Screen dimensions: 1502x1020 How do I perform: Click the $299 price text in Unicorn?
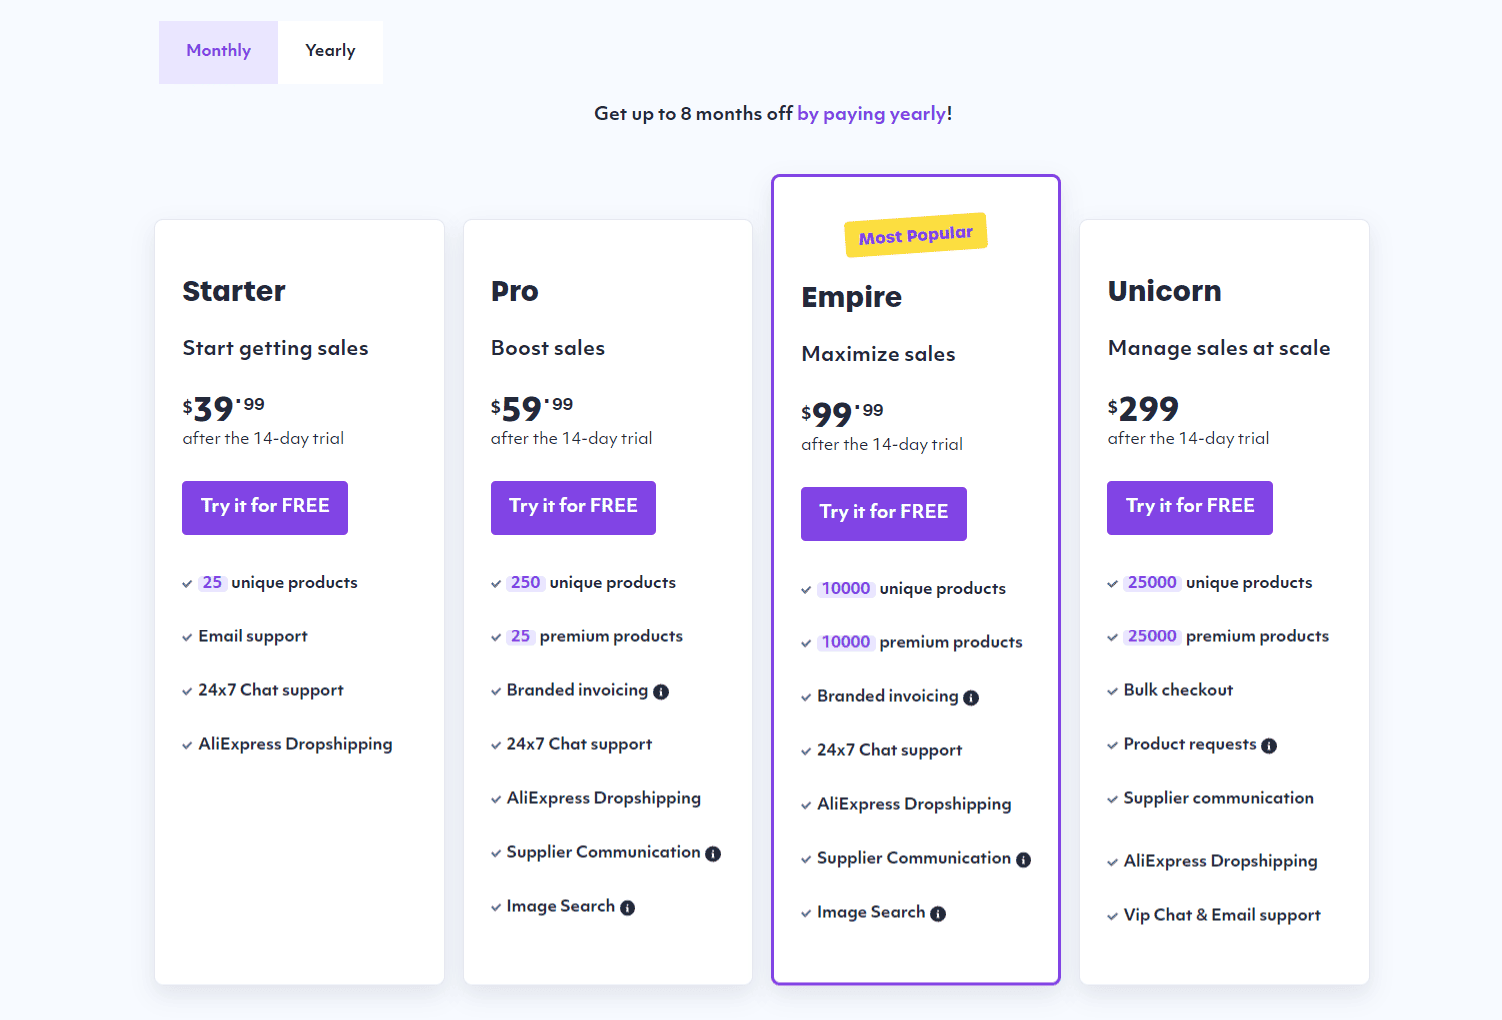pyautogui.click(x=1143, y=409)
